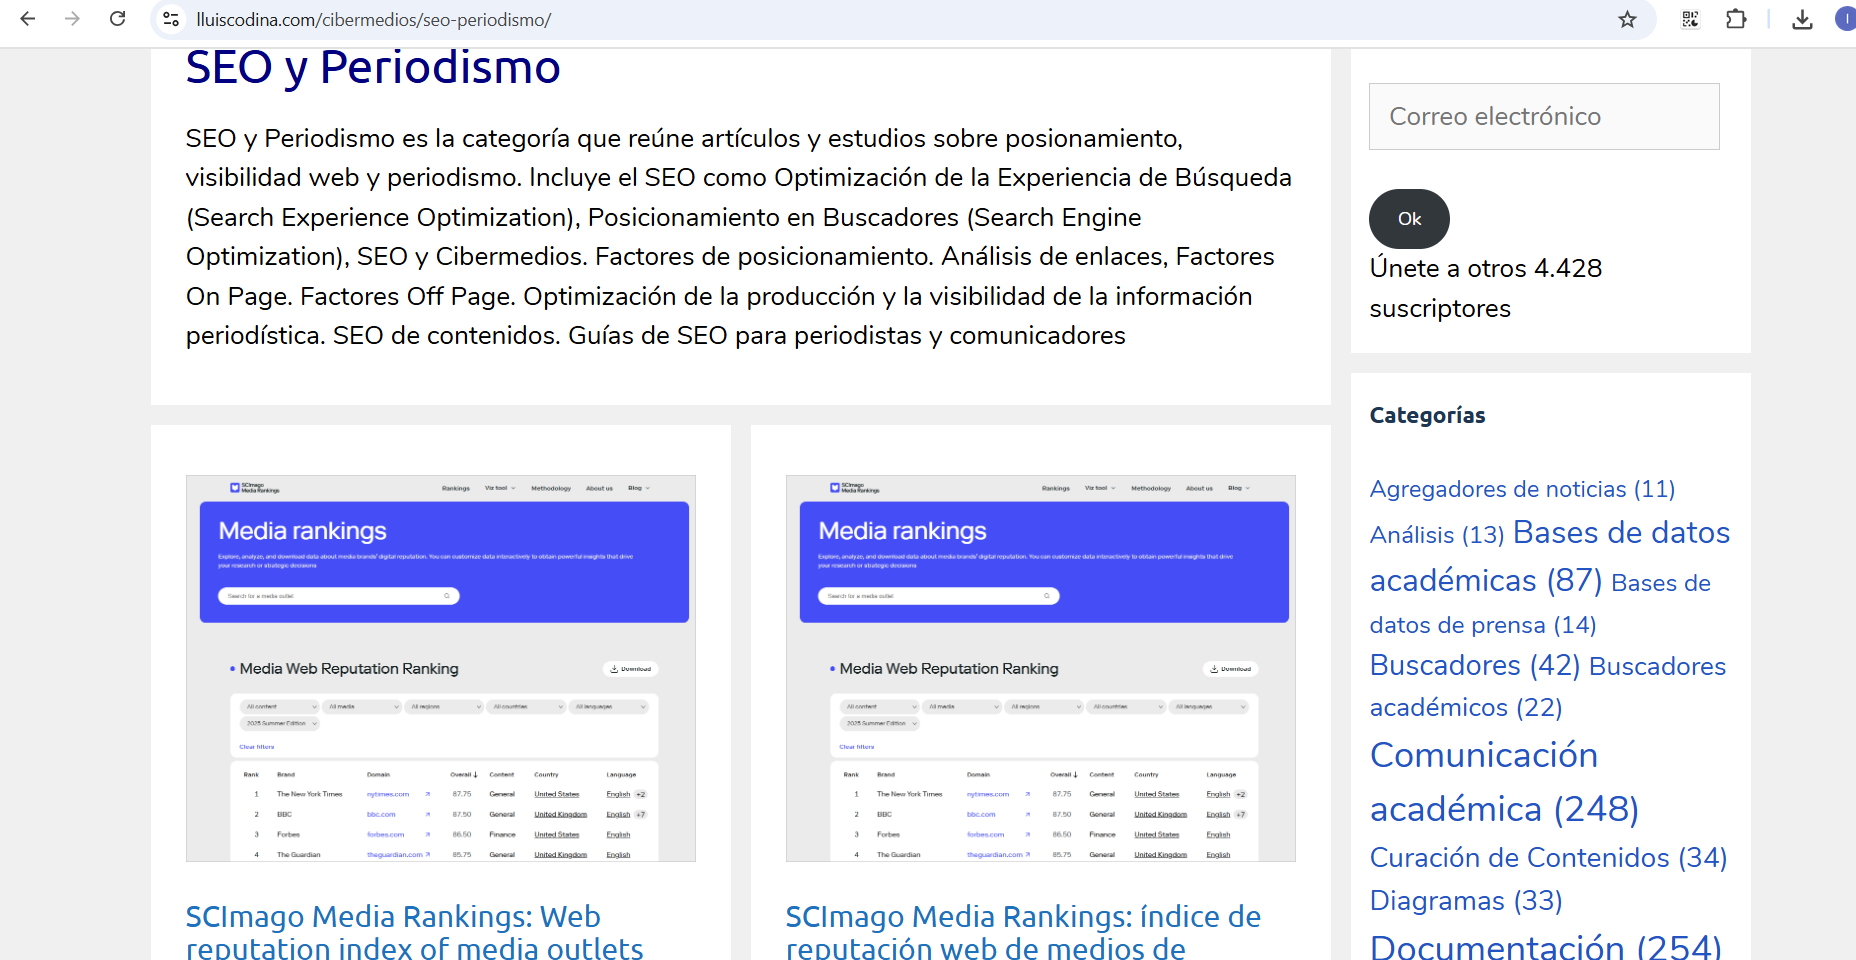This screenshot has width=1856, height=960.
Task: Open Agregadores de noticias category
Action: pyautogui.click(x=1521, y=489)
